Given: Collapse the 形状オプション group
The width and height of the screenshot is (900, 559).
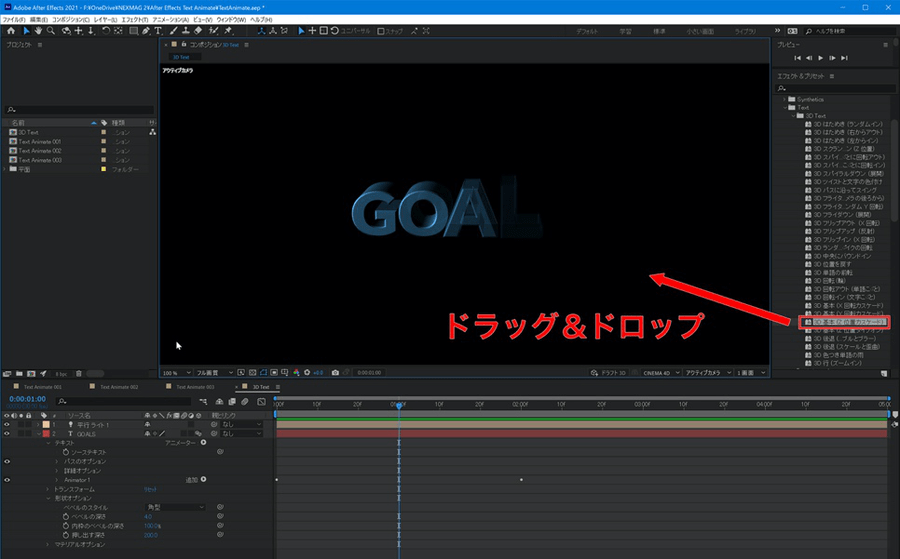Looking at the screenshot, I should click(48, 498).
